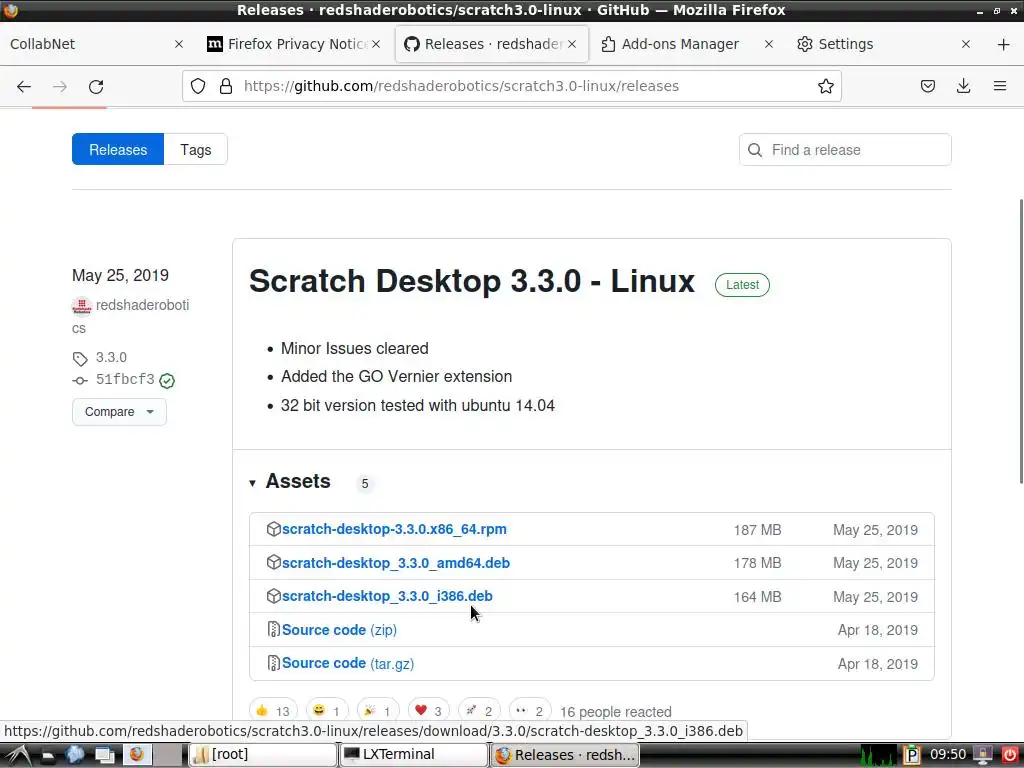Click the heart reaction
This screenshot has height=768, width=1024.
(x=429, y=711)
